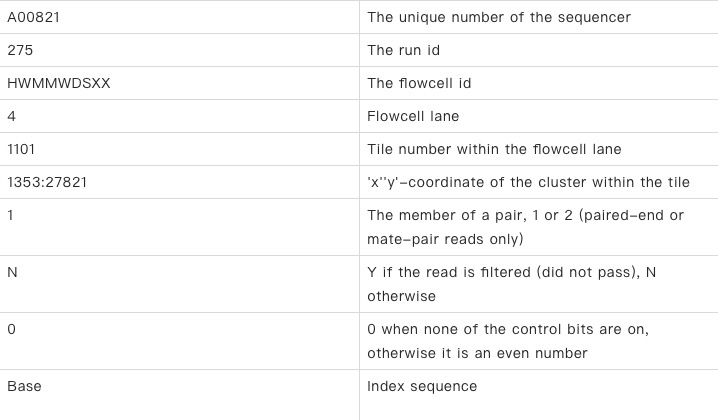Click the cluster coordinate description text
This screenshot has height=420, width=718.
tap(528, 182)
